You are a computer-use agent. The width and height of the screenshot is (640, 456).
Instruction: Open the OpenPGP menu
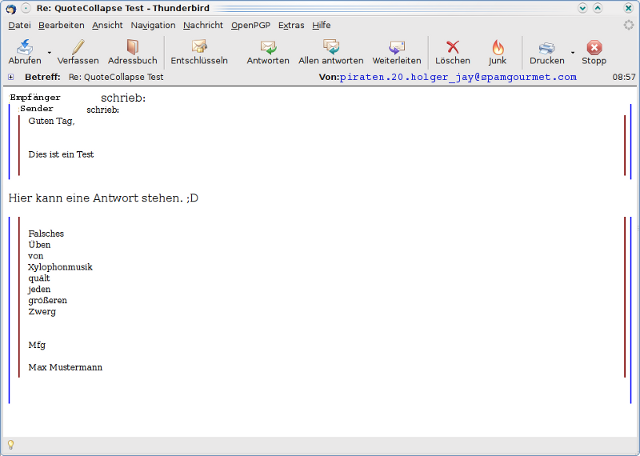coord(250,25)
